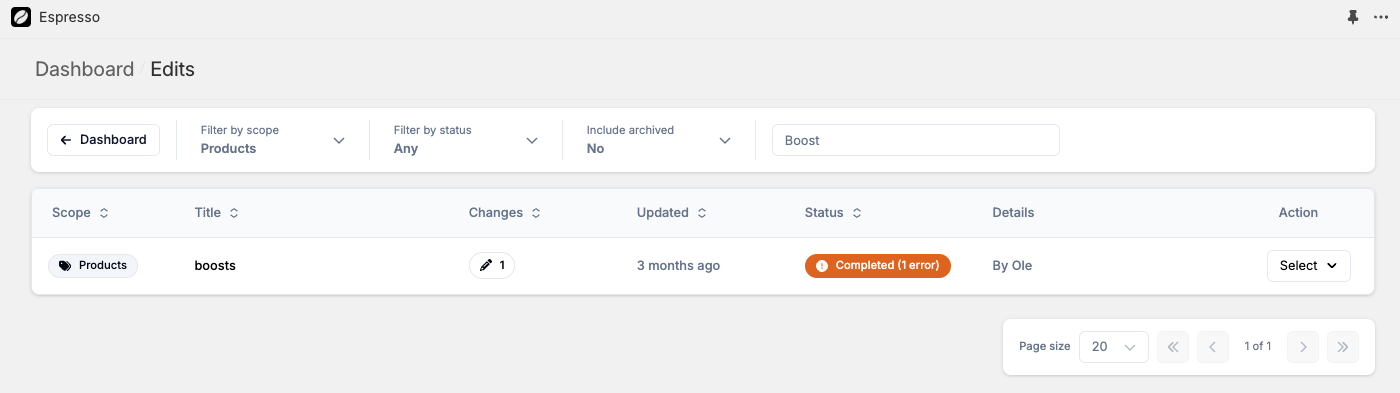This screenshot has width=1400, height=393.
Task: Click the Espresso app logo icon
Action: tap(20, 17)
